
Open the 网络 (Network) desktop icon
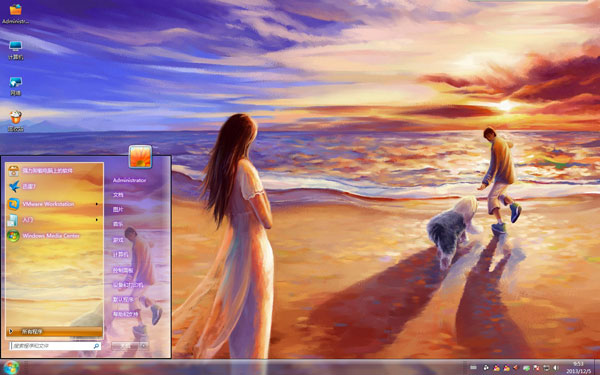tap(15, 86)
